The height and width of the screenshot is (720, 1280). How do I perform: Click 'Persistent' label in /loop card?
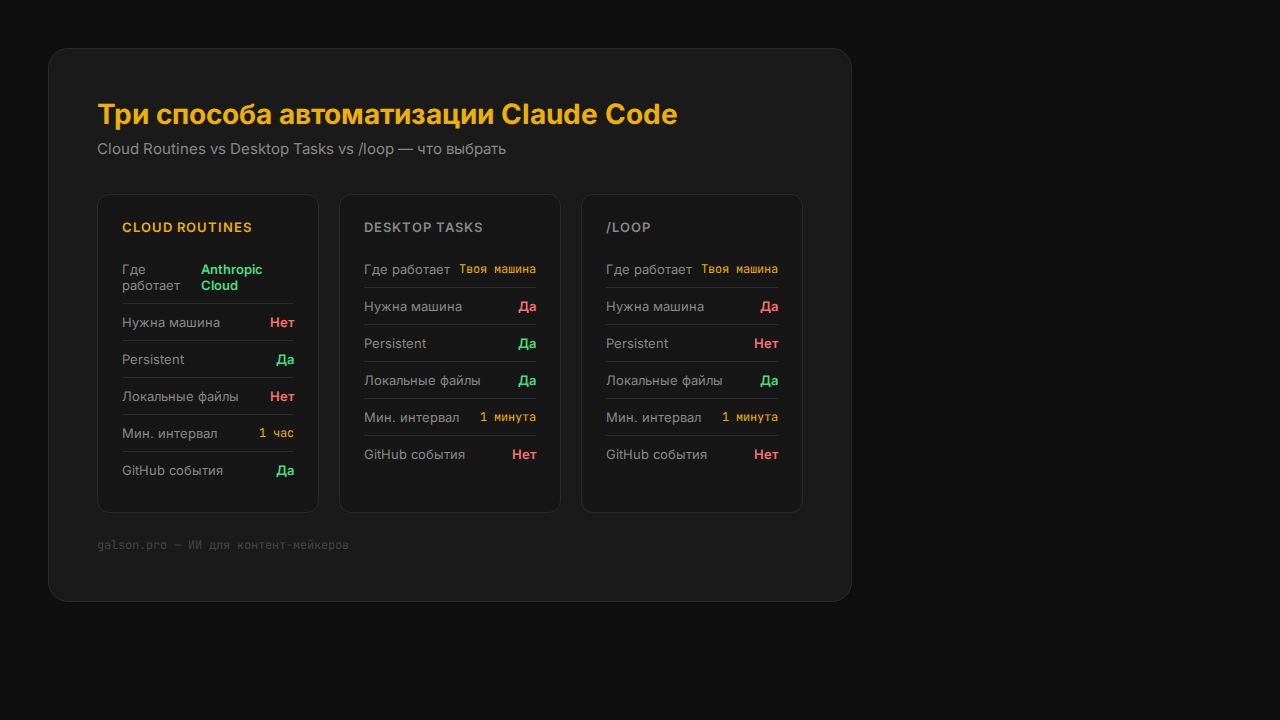tap(637, 344)
